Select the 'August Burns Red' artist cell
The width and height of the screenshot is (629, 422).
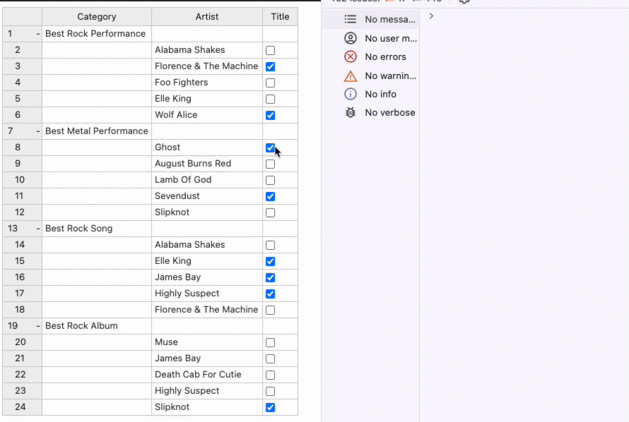pos(207,164)
